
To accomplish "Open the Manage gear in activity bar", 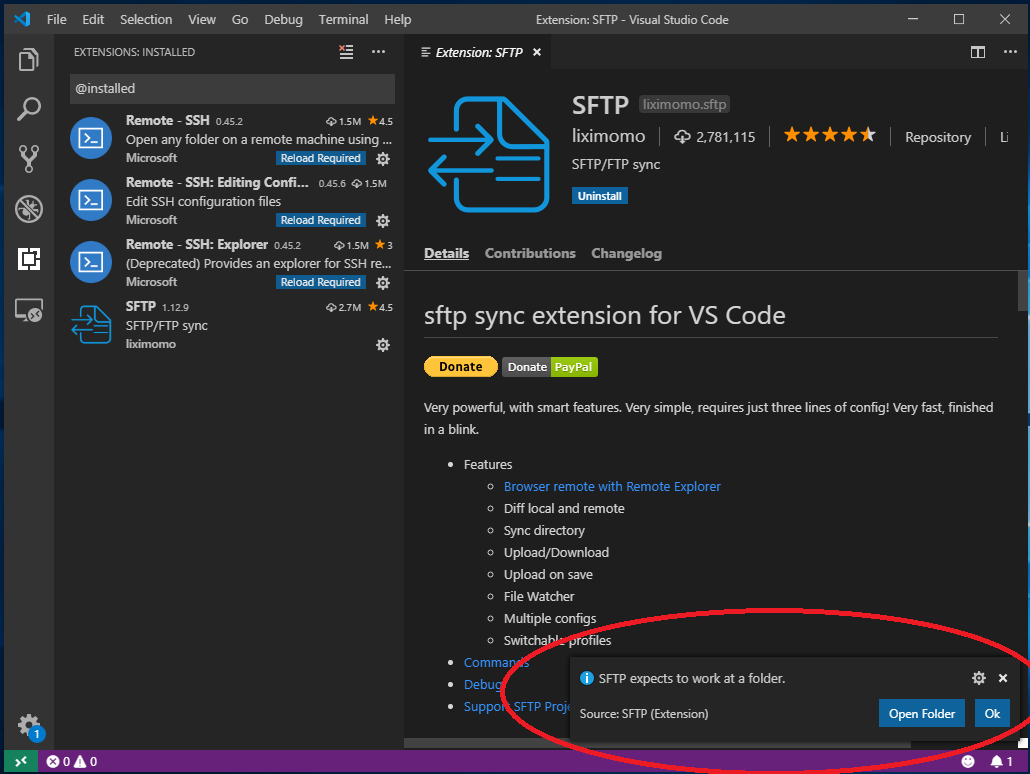I will click(x=29, y=726).
